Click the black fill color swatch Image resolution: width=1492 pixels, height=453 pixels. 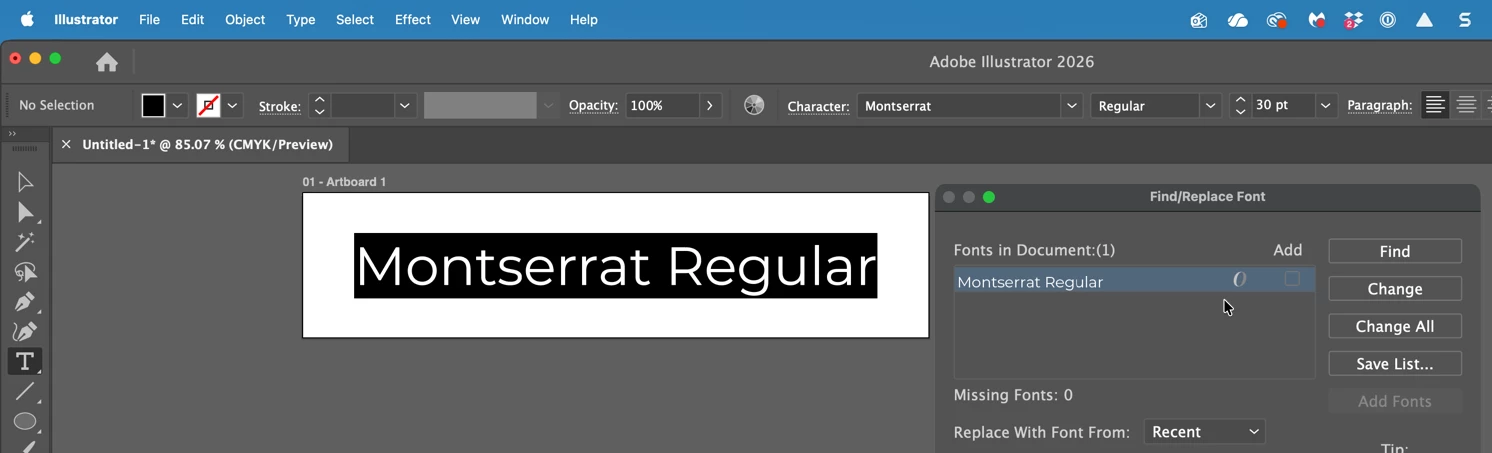(153, 105)
